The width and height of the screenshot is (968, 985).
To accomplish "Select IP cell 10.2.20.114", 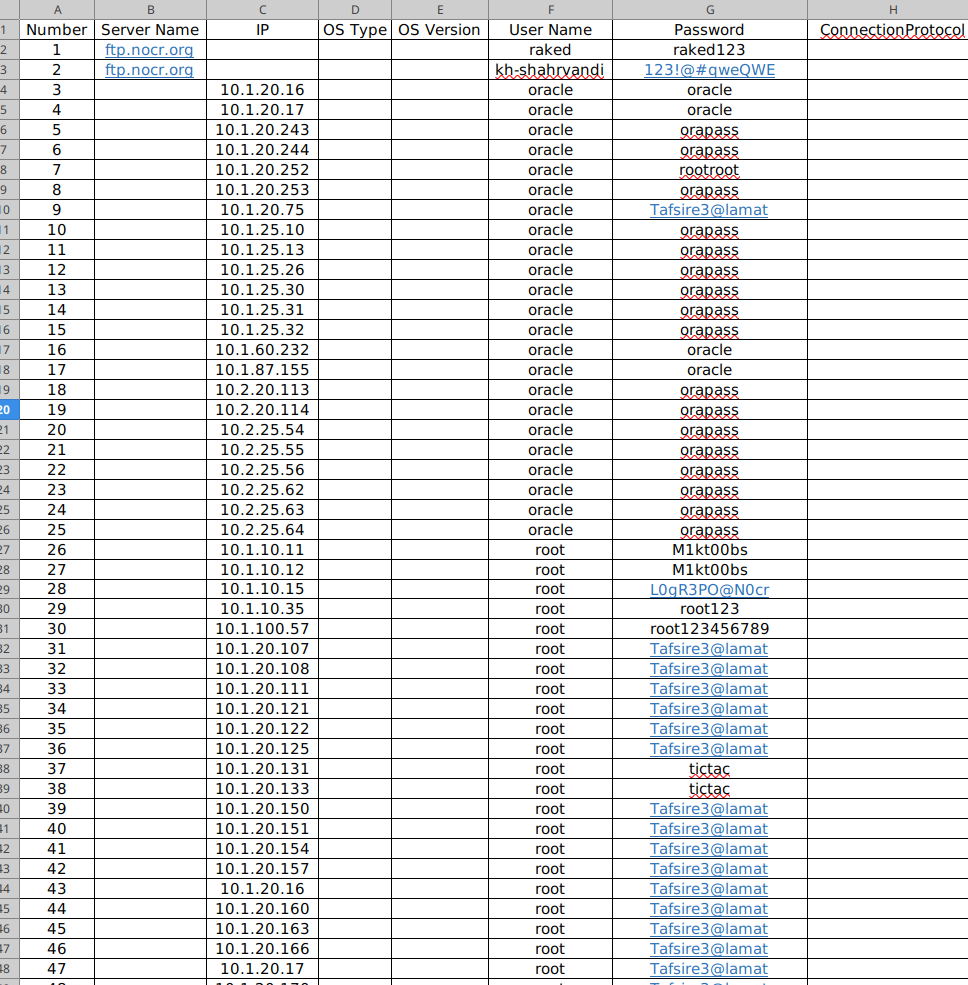I will 263,410.
